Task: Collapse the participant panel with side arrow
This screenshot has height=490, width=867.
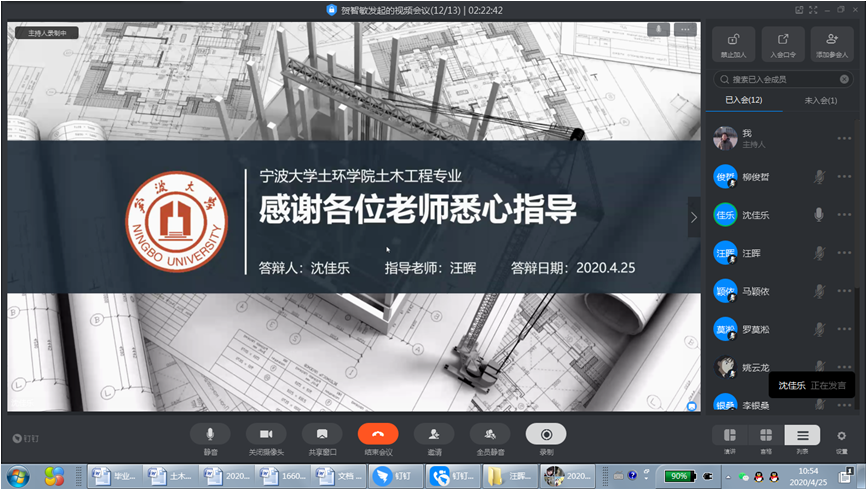Action: tap(694, 217)
